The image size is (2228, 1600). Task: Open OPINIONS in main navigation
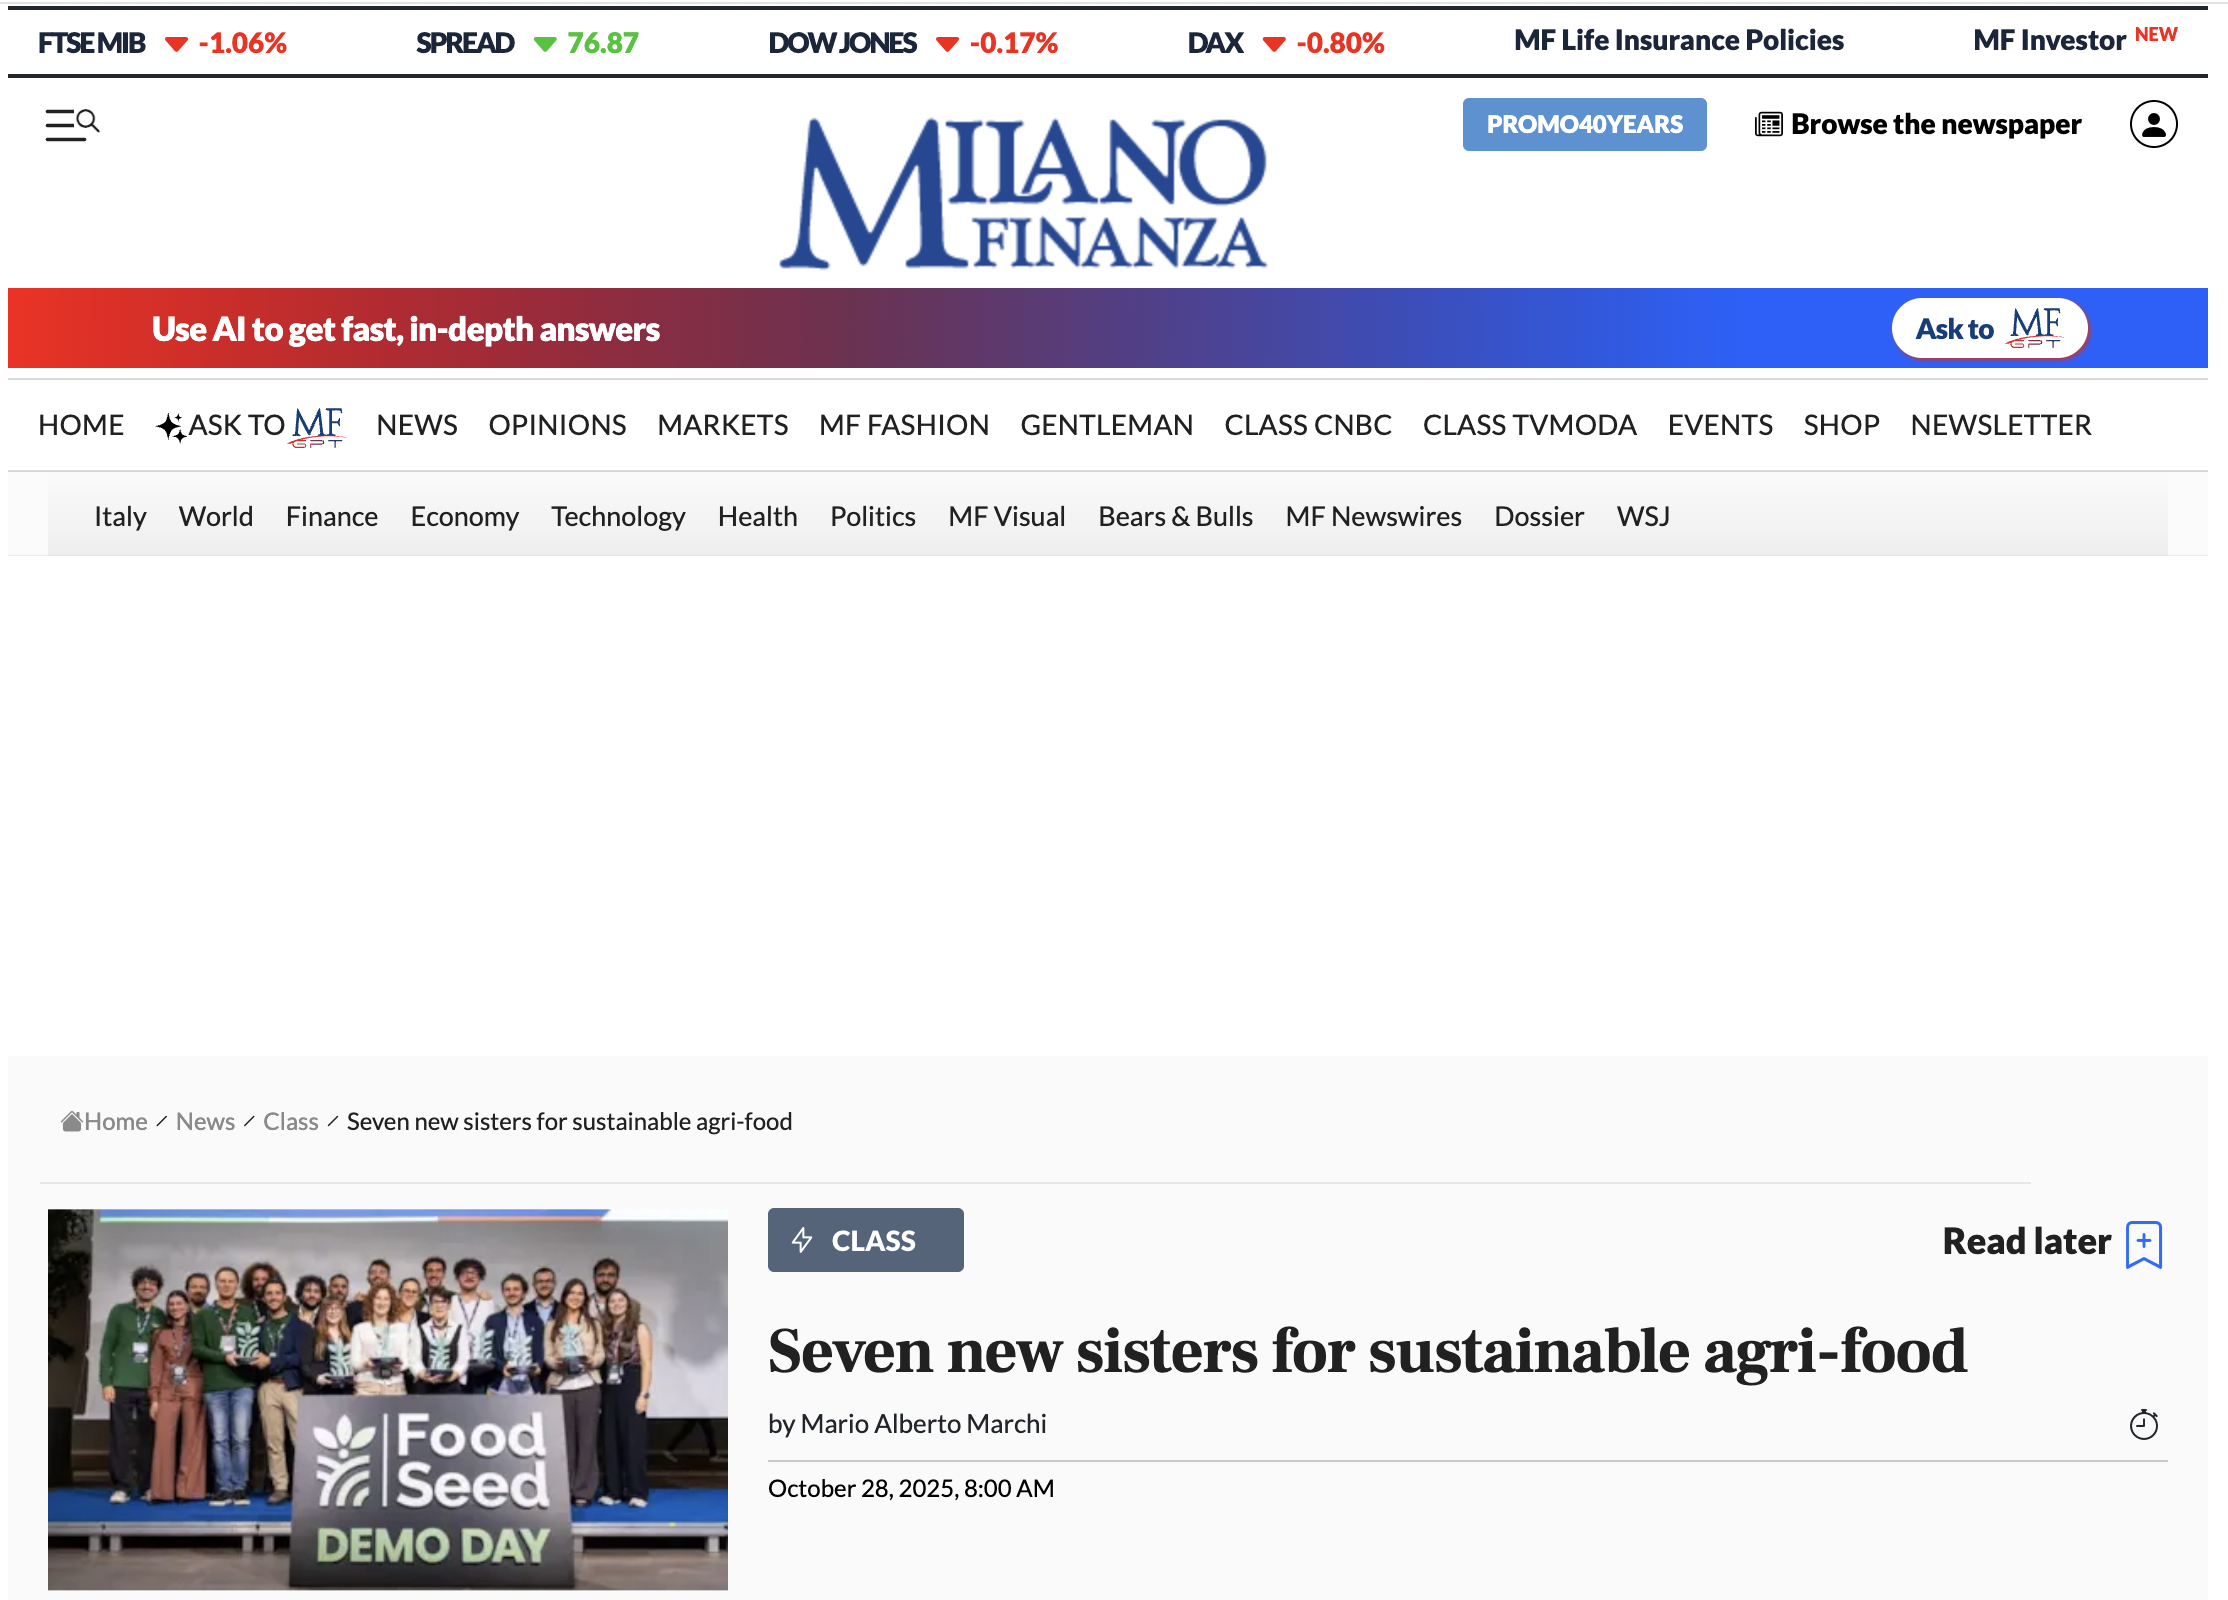click(x=557, y=425)
